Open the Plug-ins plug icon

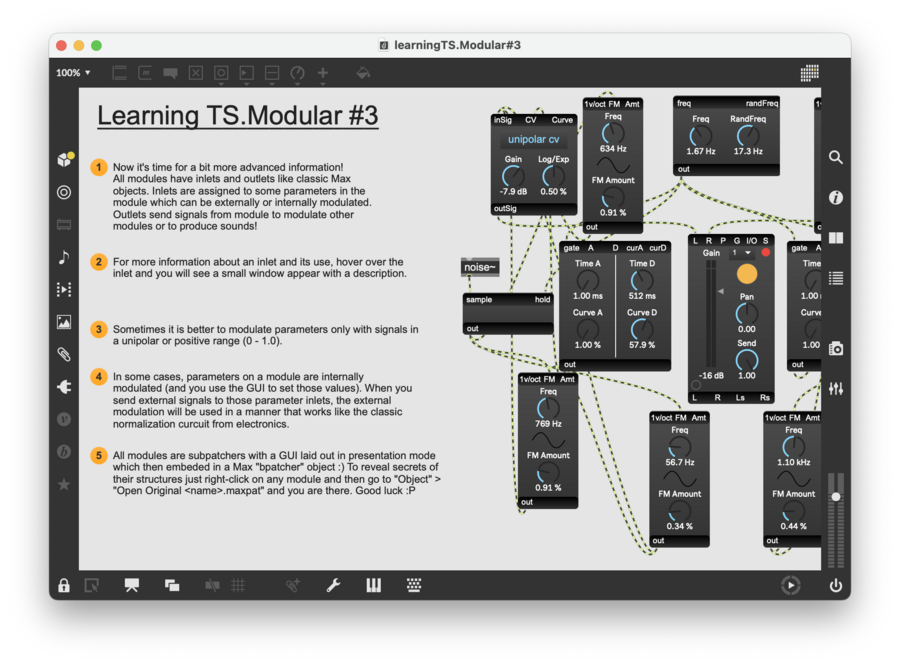(x=64, y=387)
